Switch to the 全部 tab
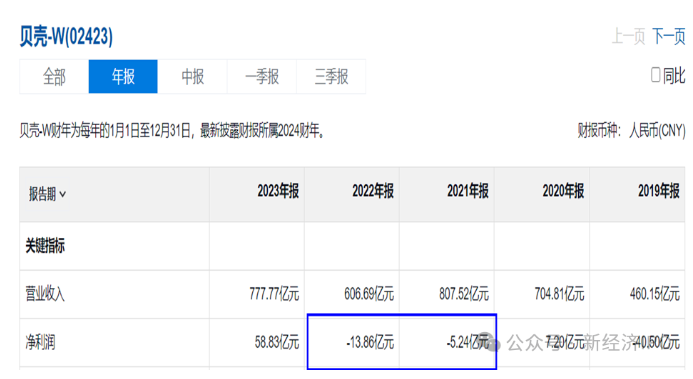 click(54, 76)
